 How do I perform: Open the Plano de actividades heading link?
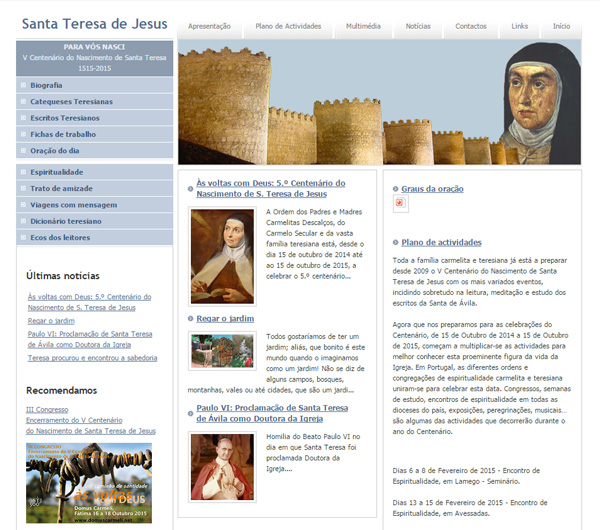441,242
